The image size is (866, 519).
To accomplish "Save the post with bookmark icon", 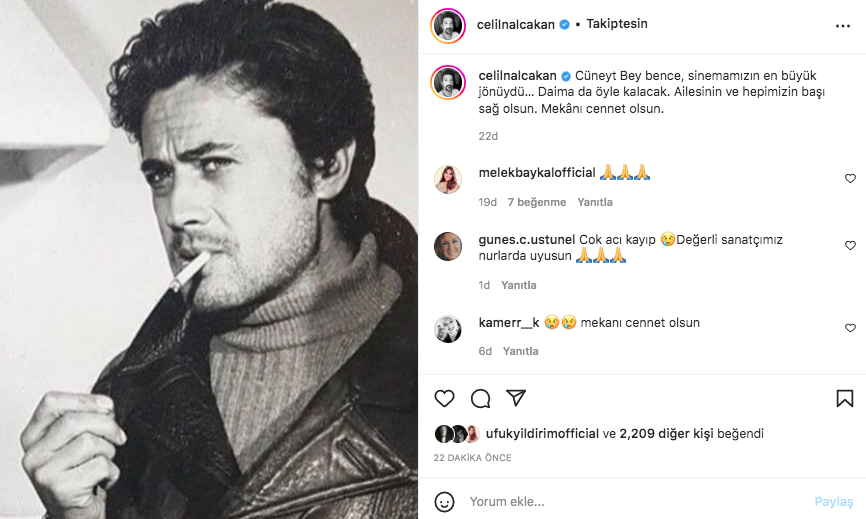I will (844, 398).
